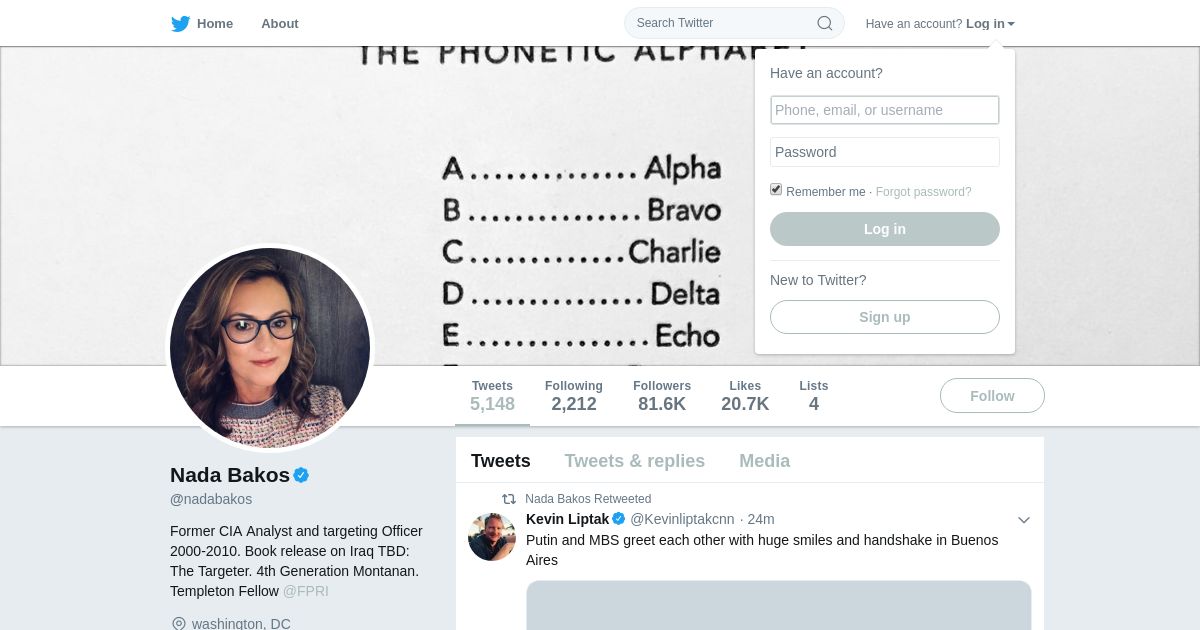Click the Twitter bird logo
Image resolution: width=1200 pixels, height=630 pixels.
click(x=180, y=24)
